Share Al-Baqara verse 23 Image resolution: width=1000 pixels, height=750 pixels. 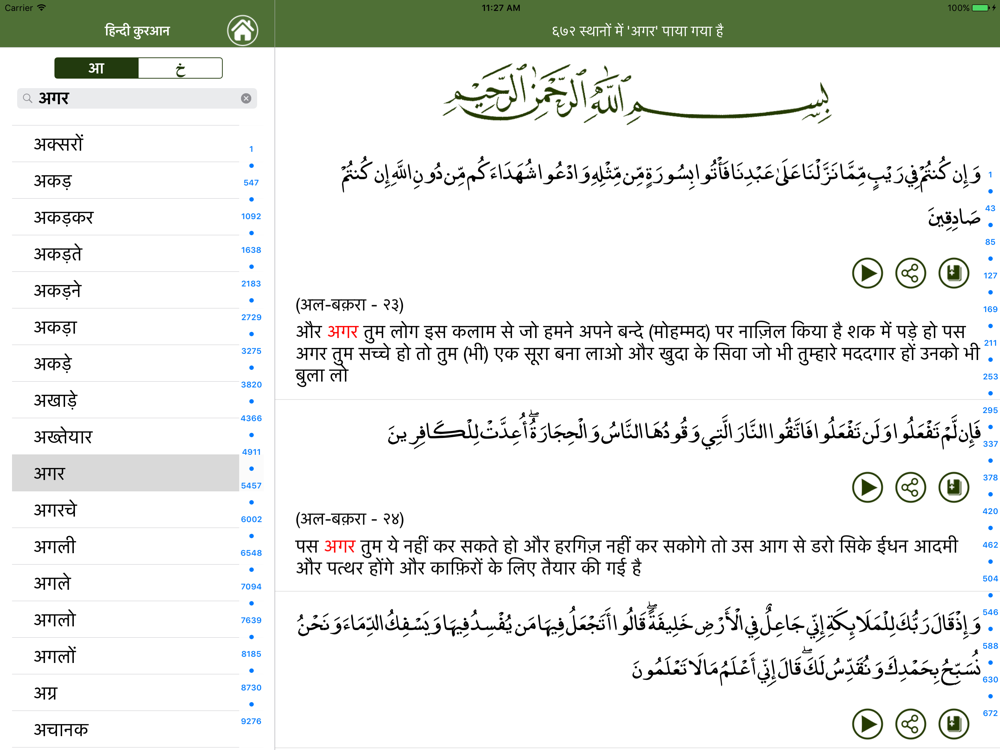[910, 273]
